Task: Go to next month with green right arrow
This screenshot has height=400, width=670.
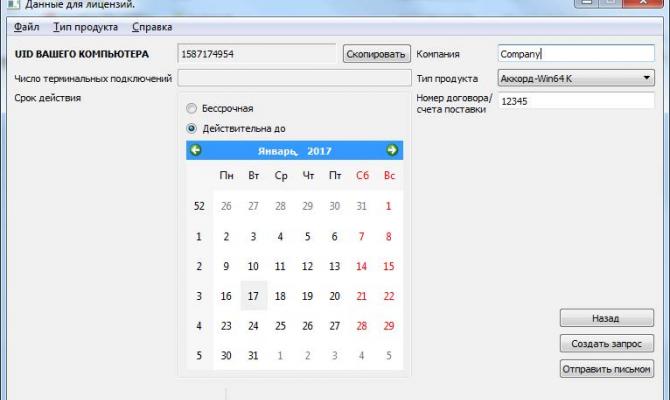Action: point(392,150)
